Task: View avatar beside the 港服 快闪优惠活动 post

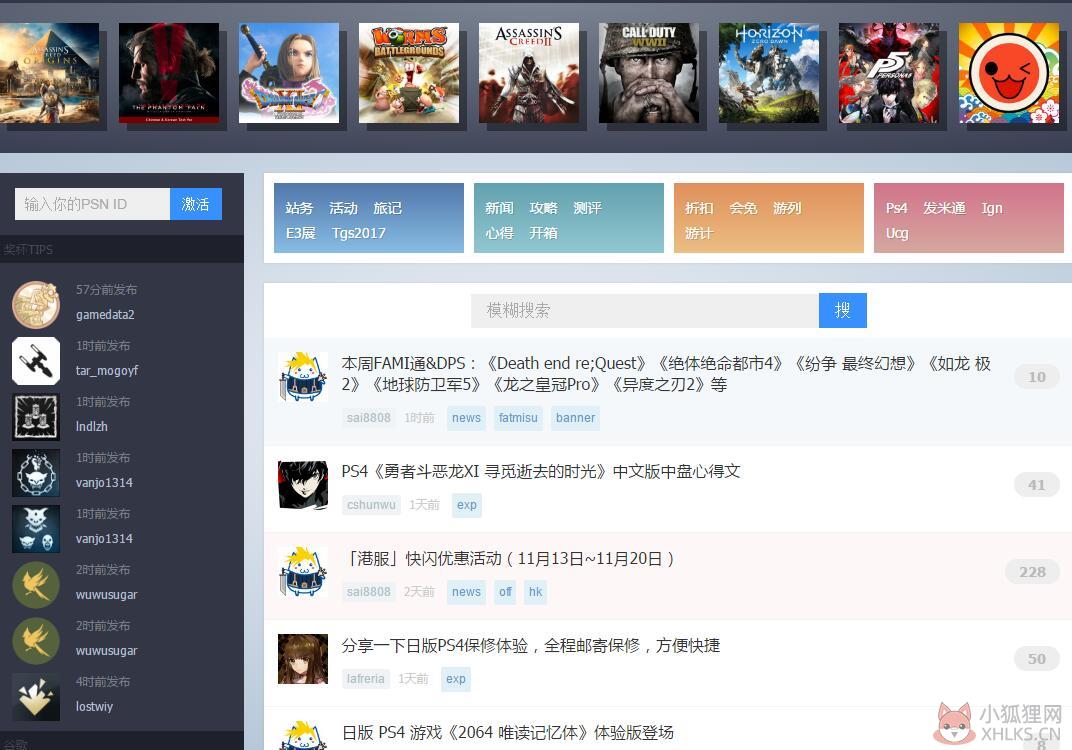Action: [303, 572]
